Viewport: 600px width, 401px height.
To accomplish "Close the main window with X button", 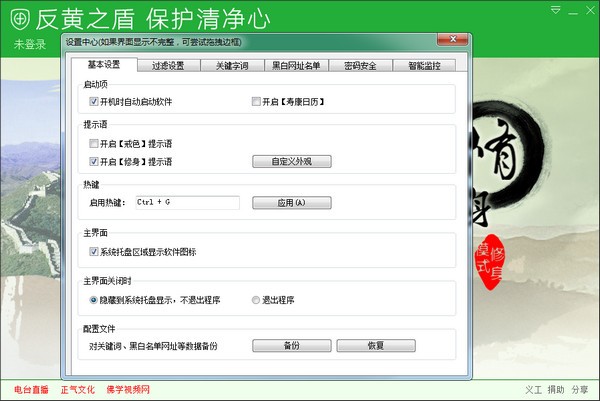I will [x=589, y=8].
